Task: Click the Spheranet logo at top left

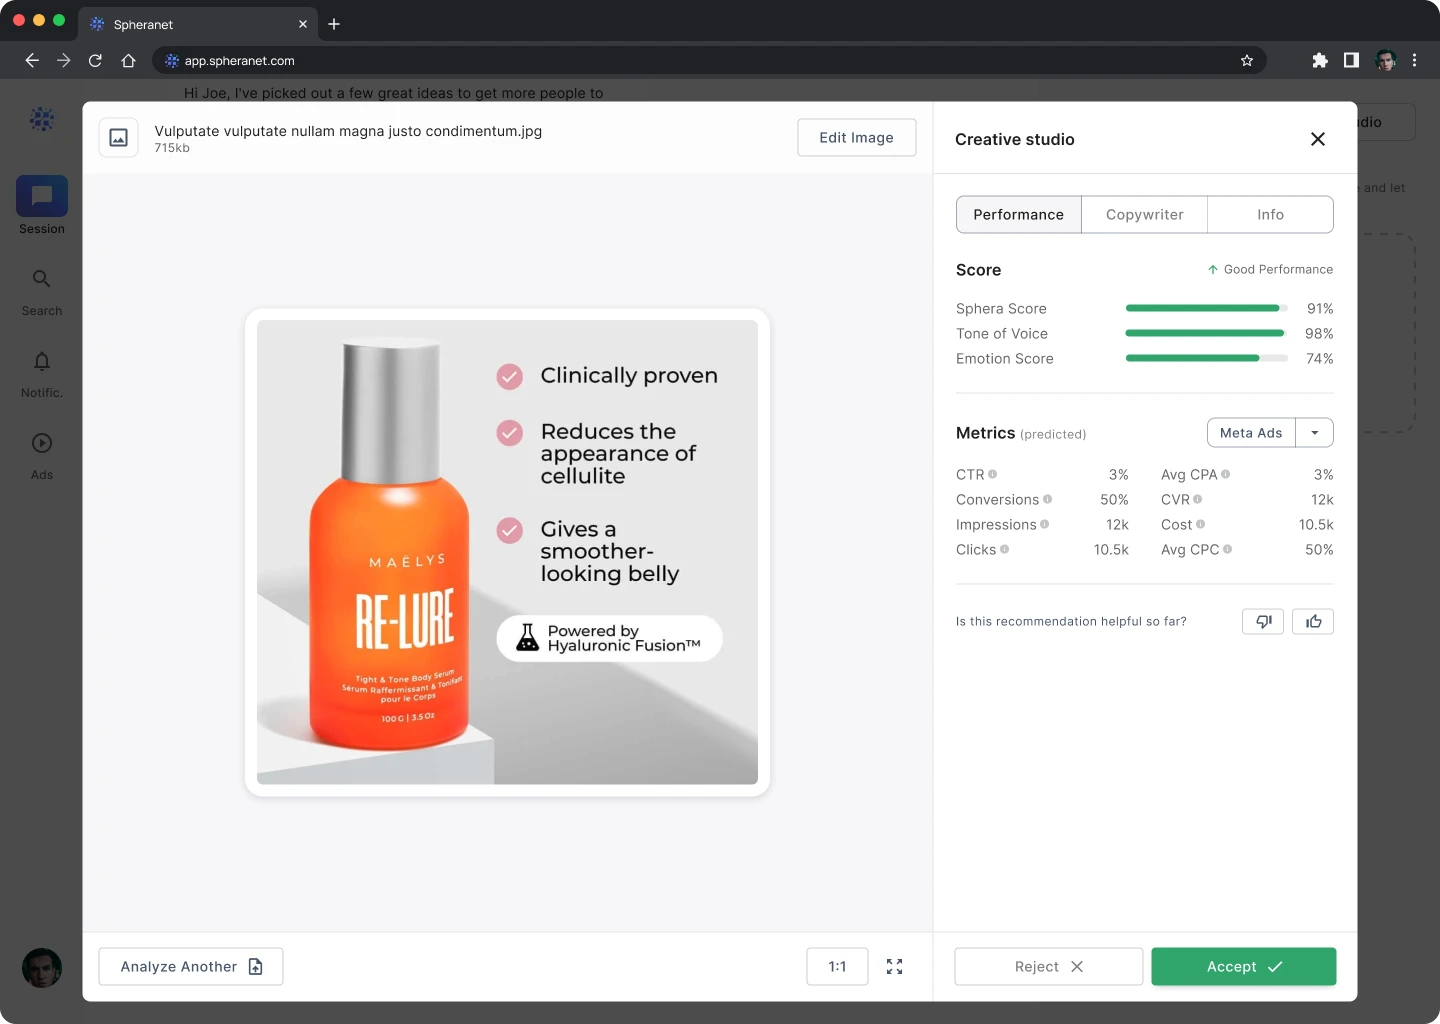Action: coord(41,119)
